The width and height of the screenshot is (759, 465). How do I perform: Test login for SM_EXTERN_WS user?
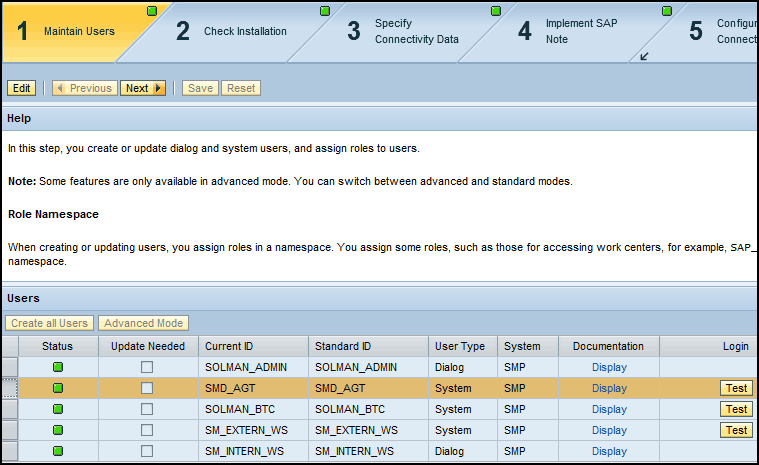coord(736,430)
